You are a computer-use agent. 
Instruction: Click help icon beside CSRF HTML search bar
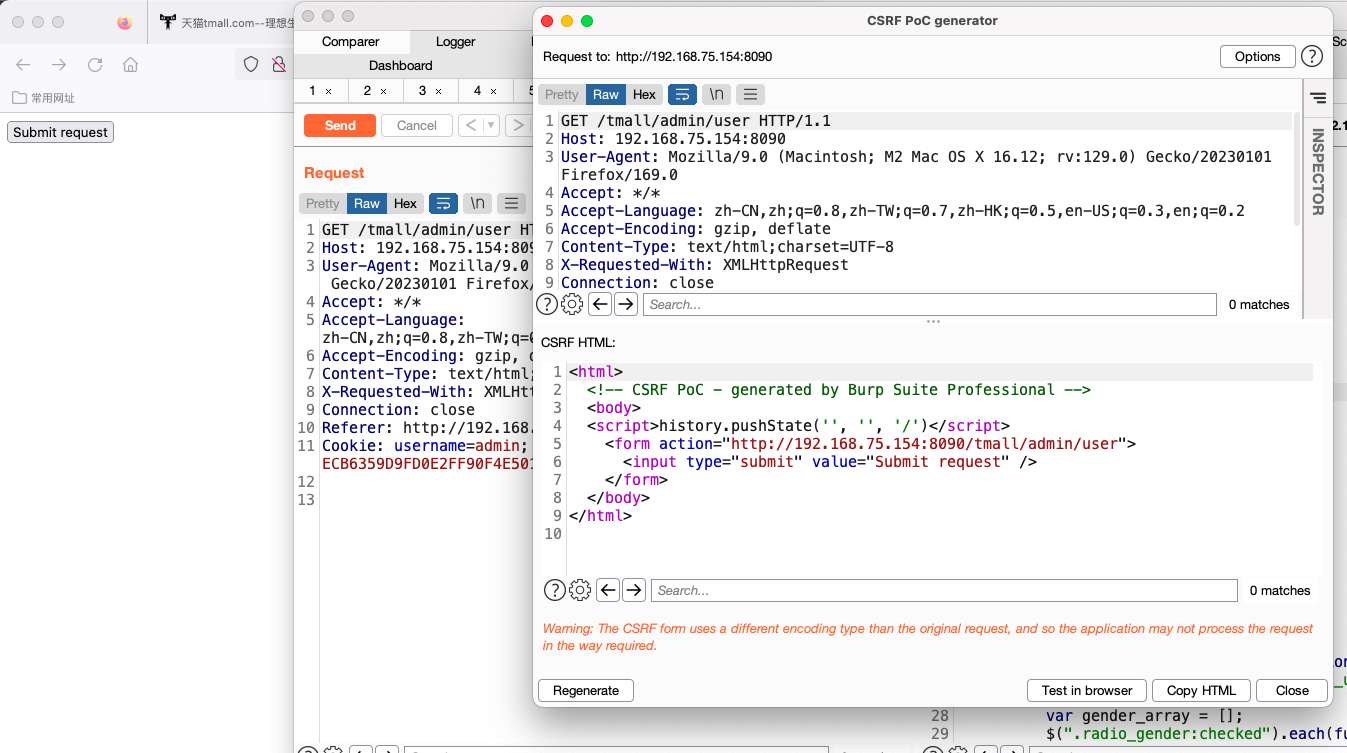554,590
